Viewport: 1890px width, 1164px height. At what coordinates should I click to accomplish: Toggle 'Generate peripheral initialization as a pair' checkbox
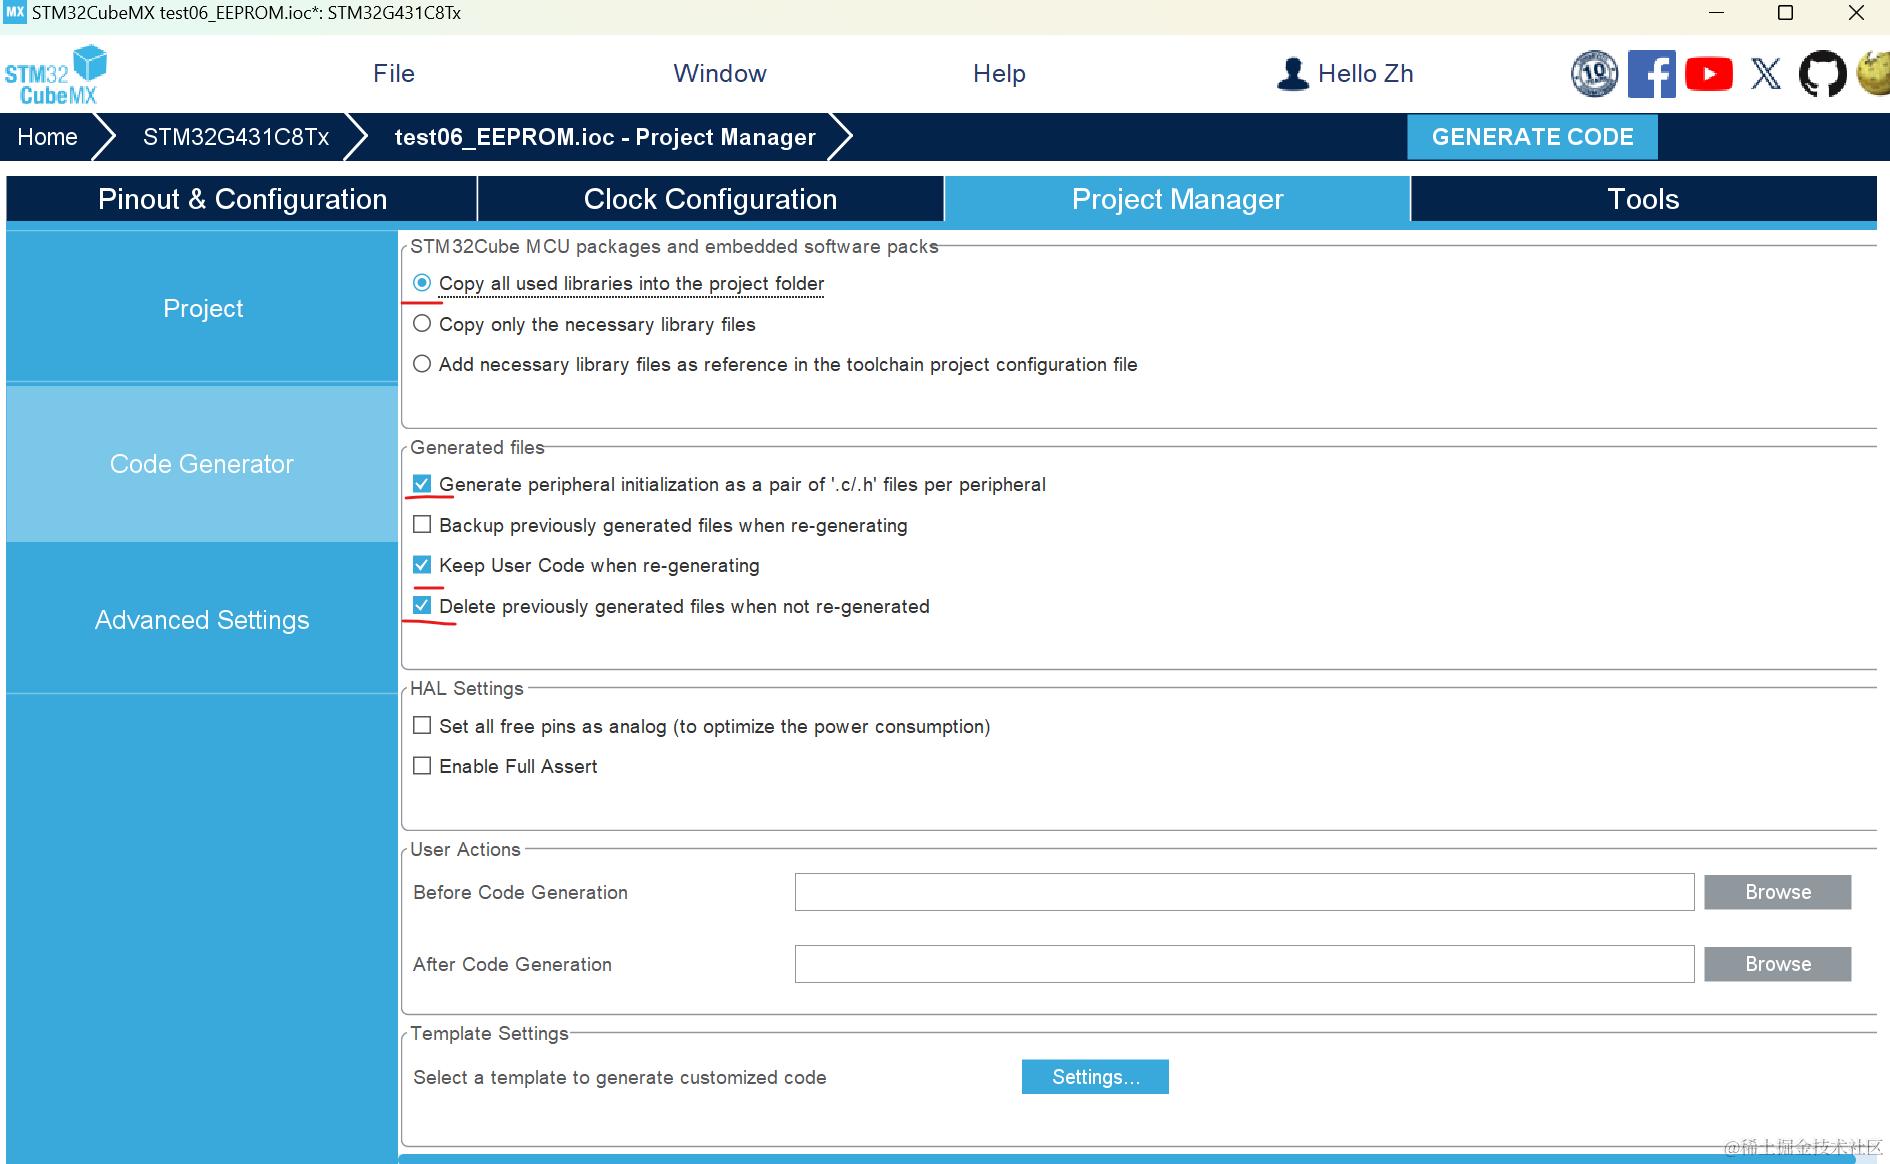422,484
